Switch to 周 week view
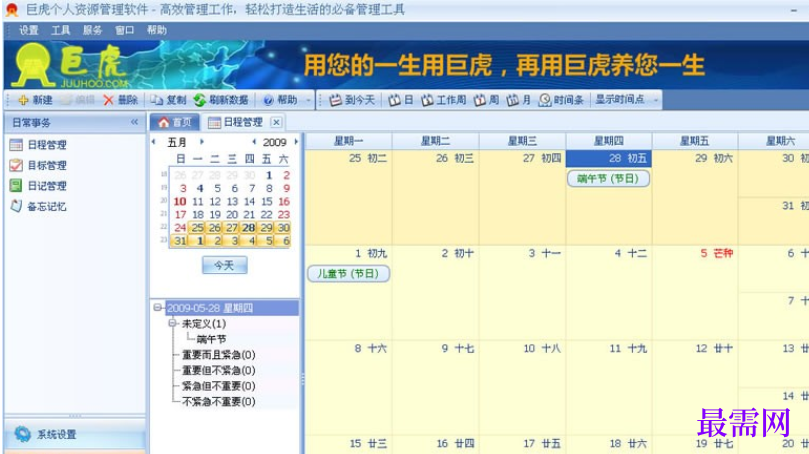The width and height of the screenshot is (809, 454). coord(487,100)
